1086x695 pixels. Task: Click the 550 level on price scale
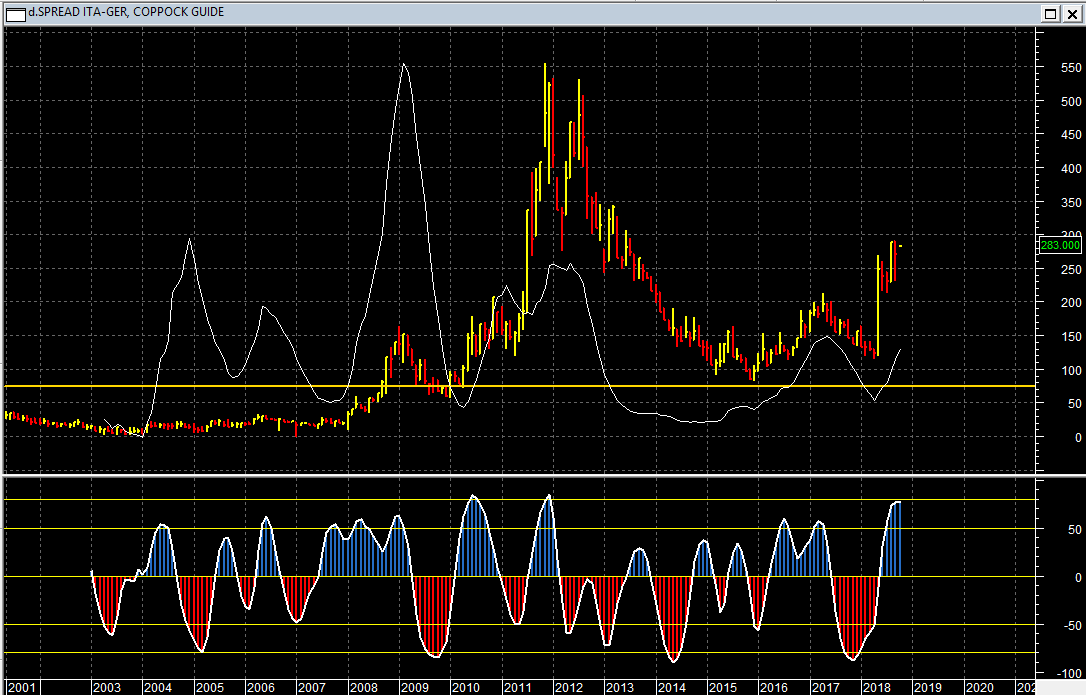[x=1071, y=68]
